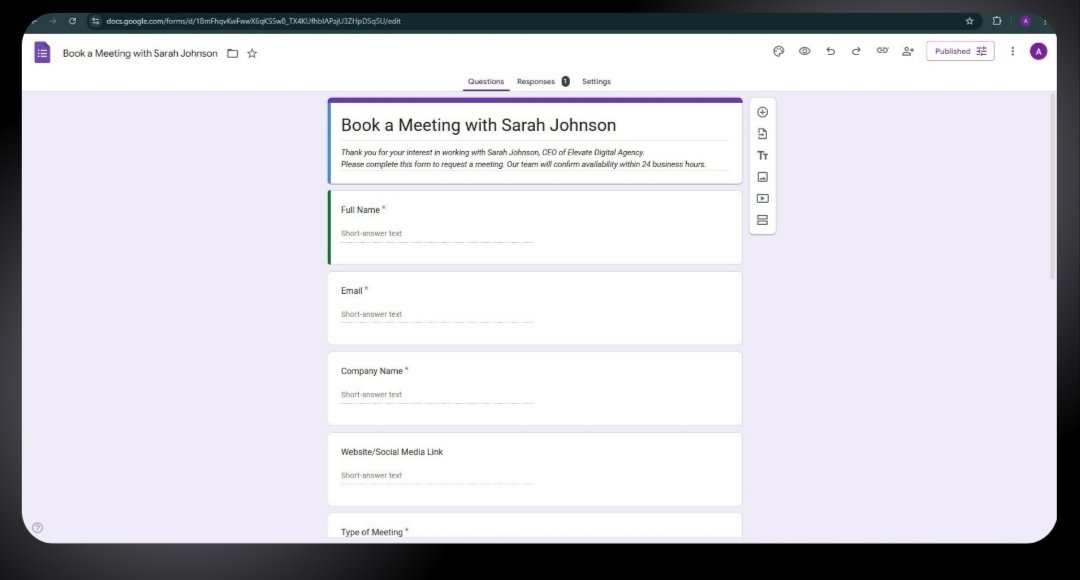The width and height of the screenshot is (1080, 580).
Task: Reload the browser page
Action: coord(72,21)
